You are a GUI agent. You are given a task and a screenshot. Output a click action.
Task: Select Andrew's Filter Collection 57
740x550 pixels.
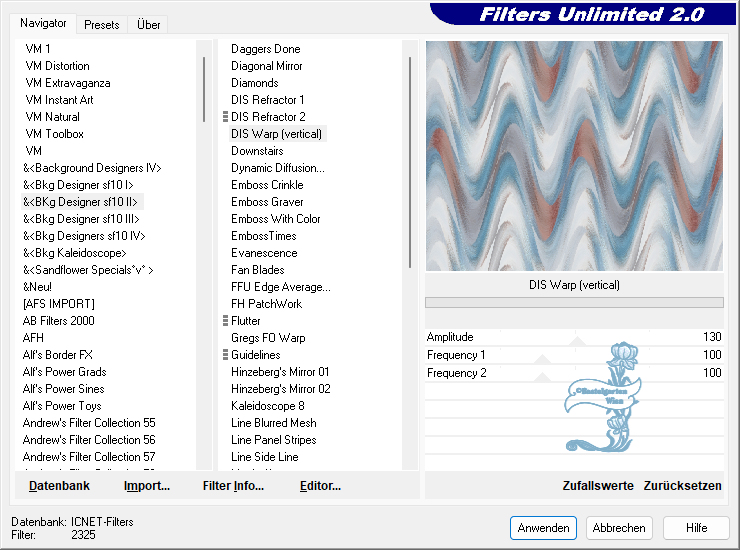coord(89,457)
